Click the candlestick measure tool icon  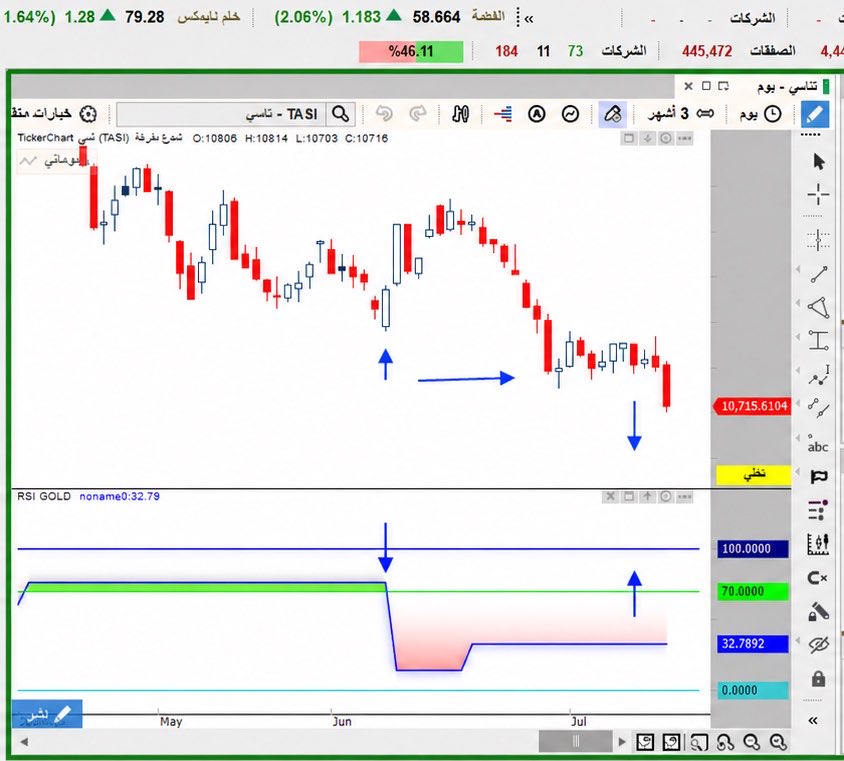pos(818,544)
